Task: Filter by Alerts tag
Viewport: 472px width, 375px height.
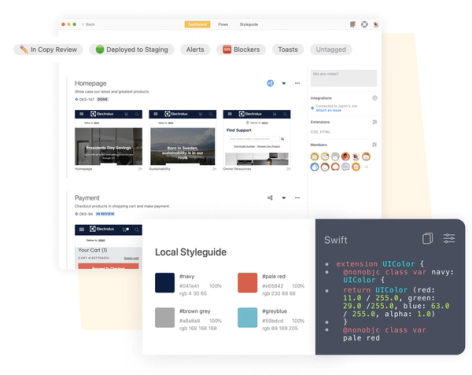Action: pyautogui.click(x=195, y=49)
